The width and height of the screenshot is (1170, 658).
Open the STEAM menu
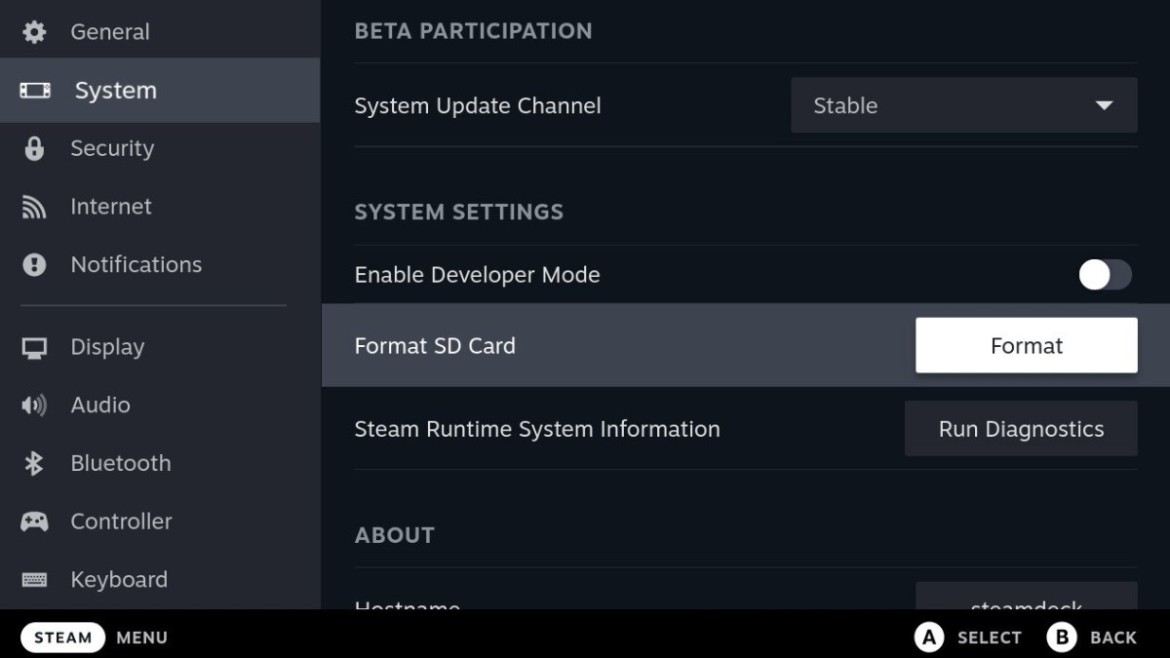pos(63,637)
